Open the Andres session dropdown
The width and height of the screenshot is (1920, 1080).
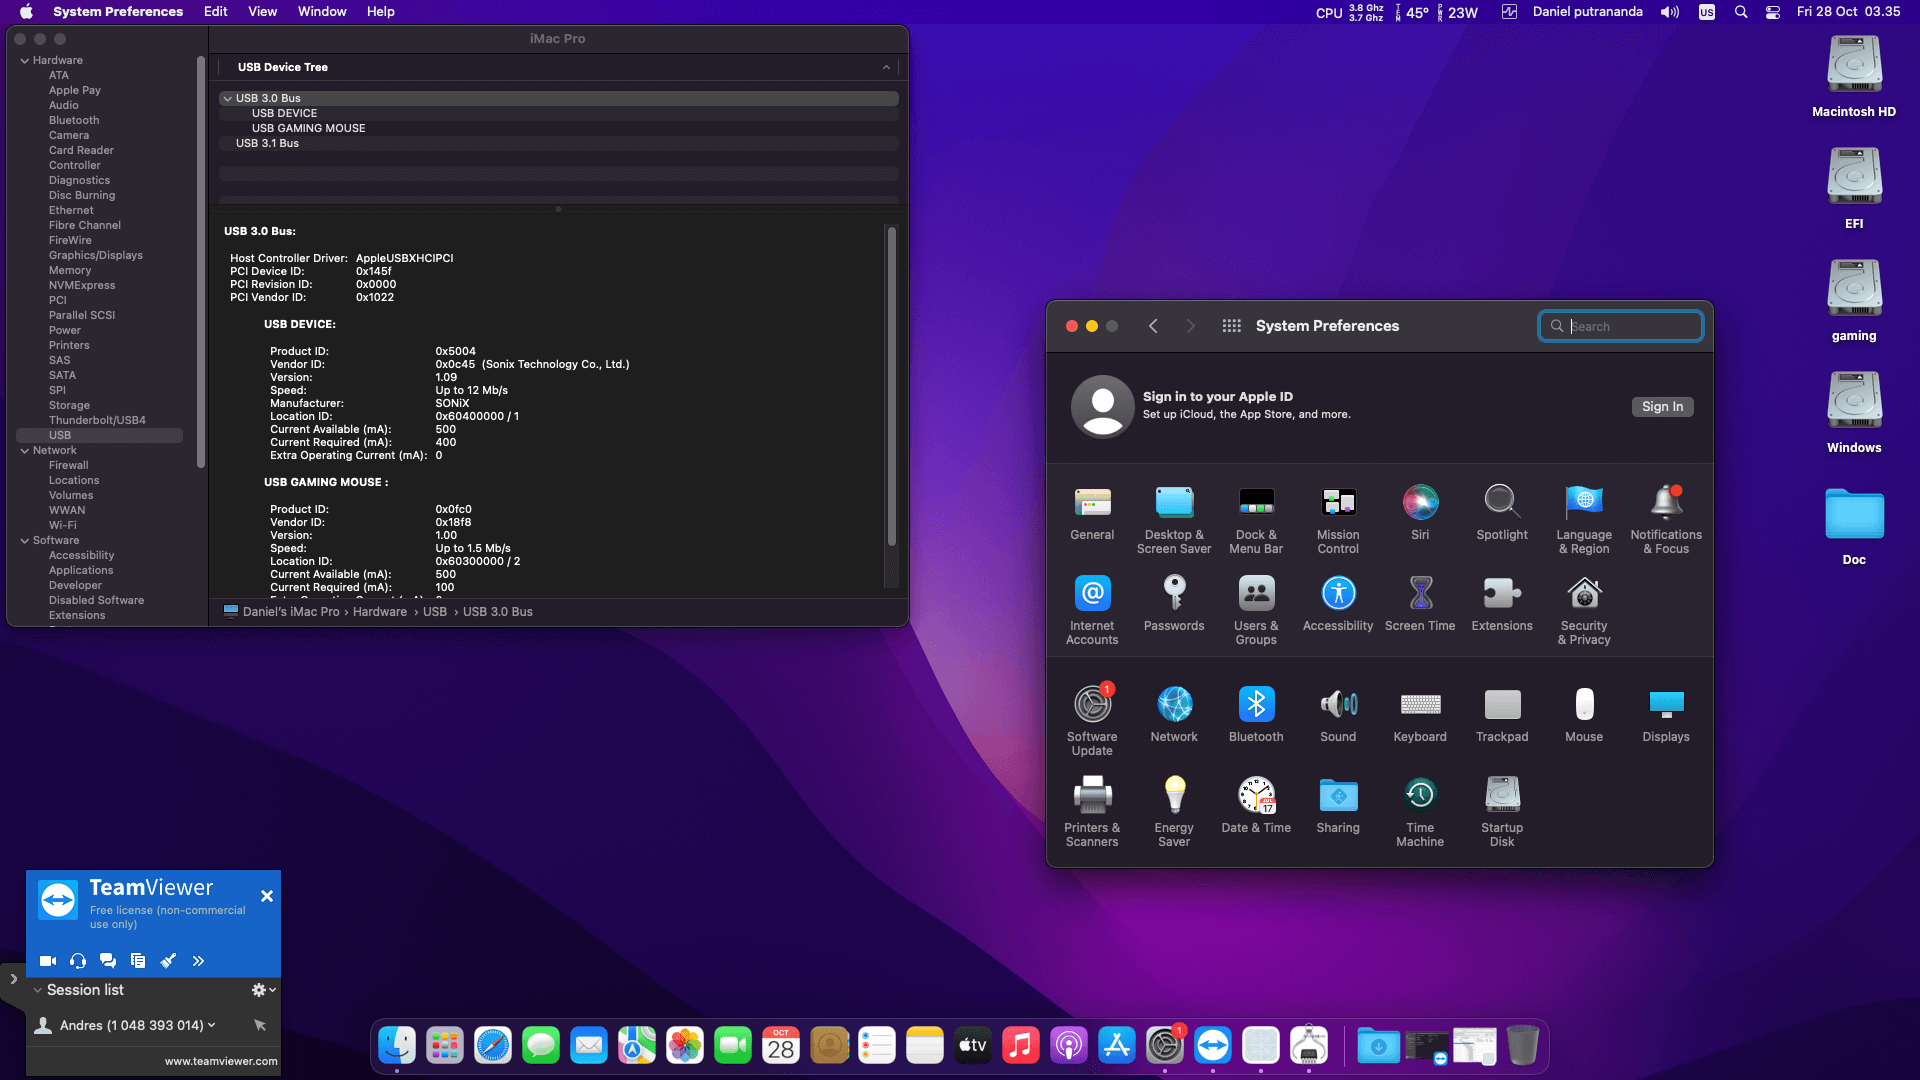tap(211, 1025)
